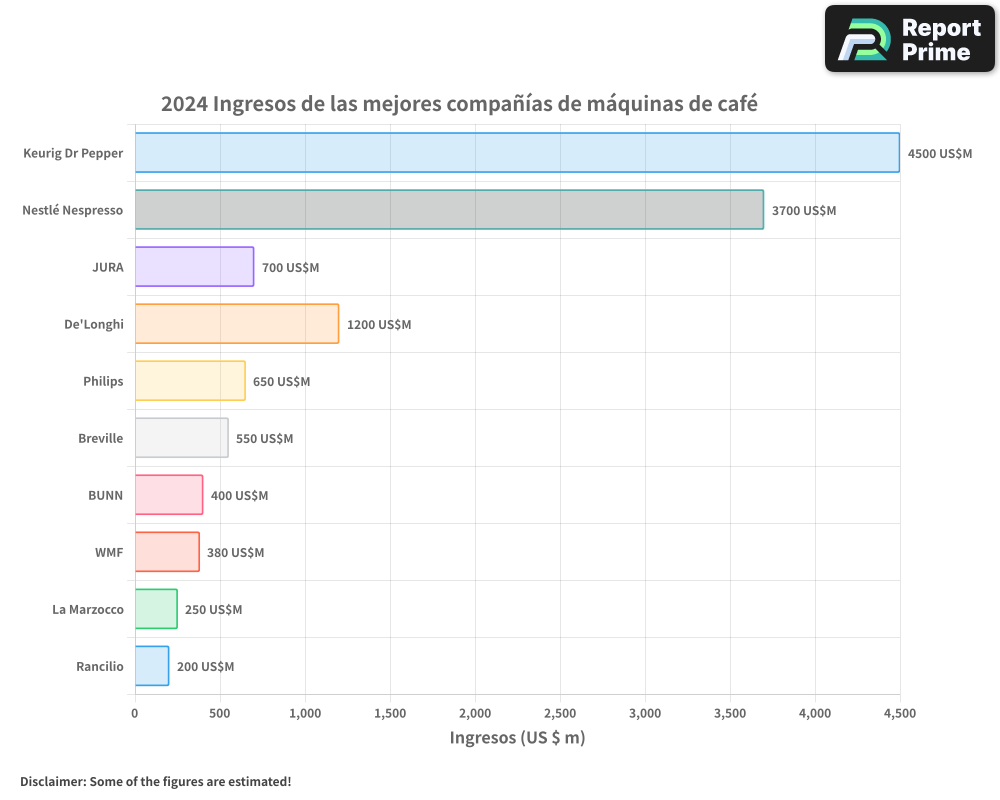Click the WMF revenue bar

coord(165,552)
